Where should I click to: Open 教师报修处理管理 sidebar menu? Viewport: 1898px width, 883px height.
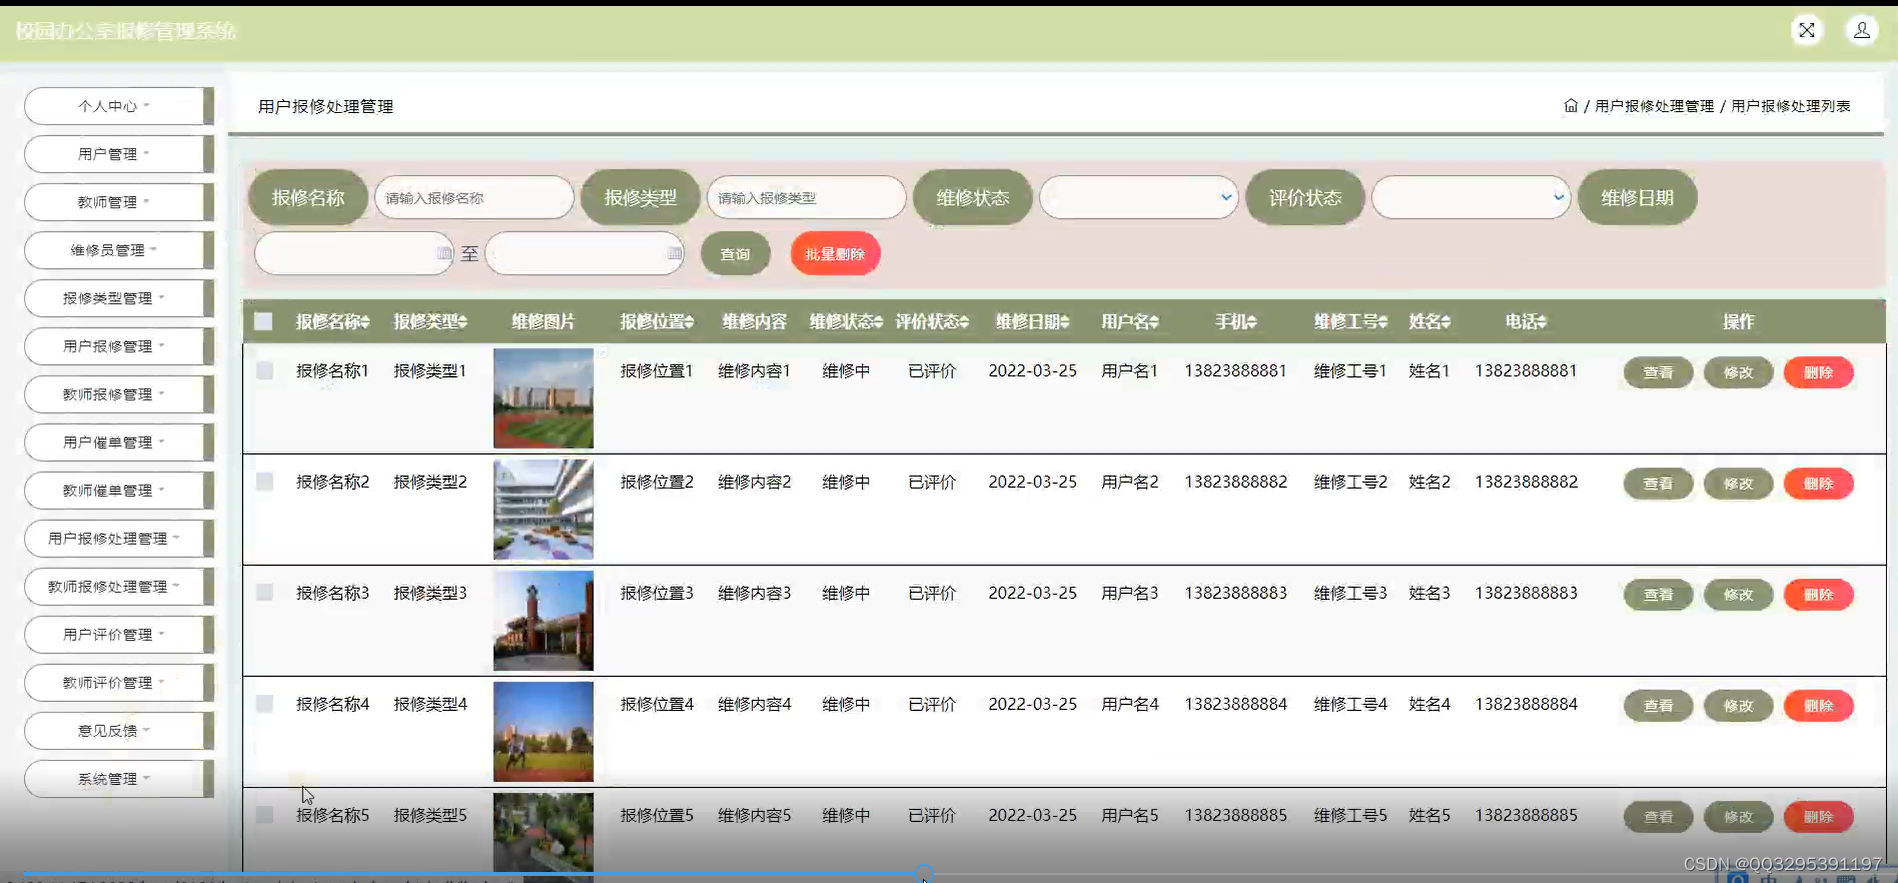[x=119, y=585]
